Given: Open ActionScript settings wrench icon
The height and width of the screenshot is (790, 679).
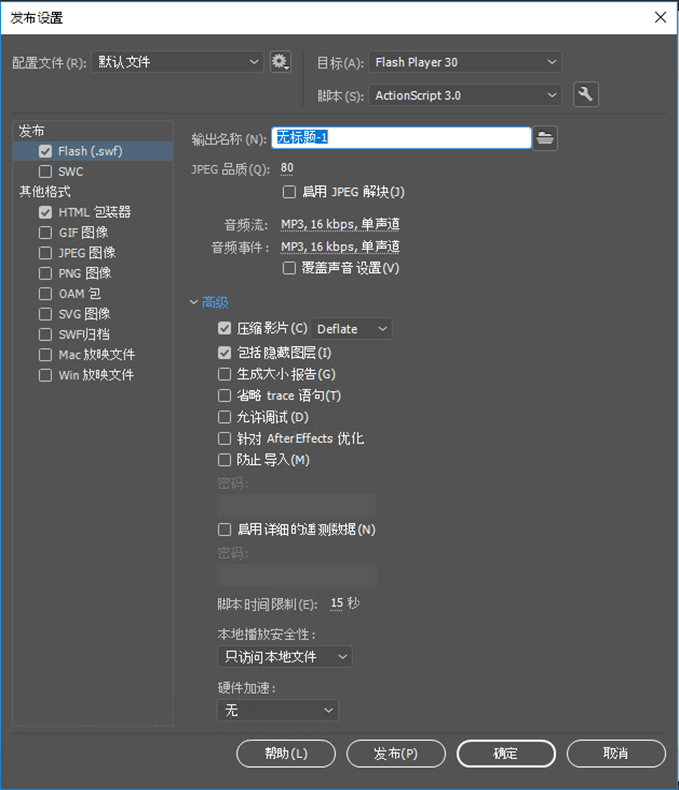Looking at the screenshot, I should click(586, 95).
